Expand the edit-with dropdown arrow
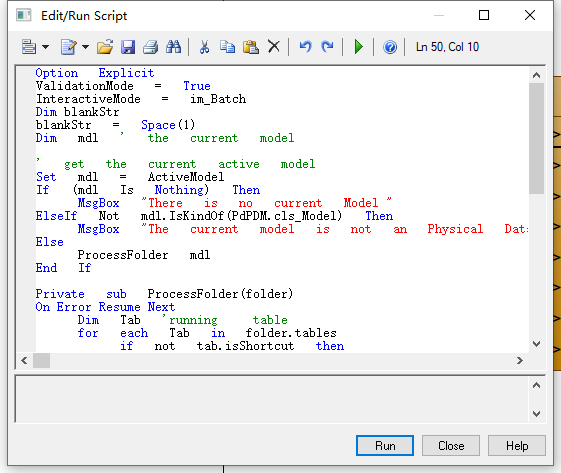561x473 pixels. coord(86,47)
